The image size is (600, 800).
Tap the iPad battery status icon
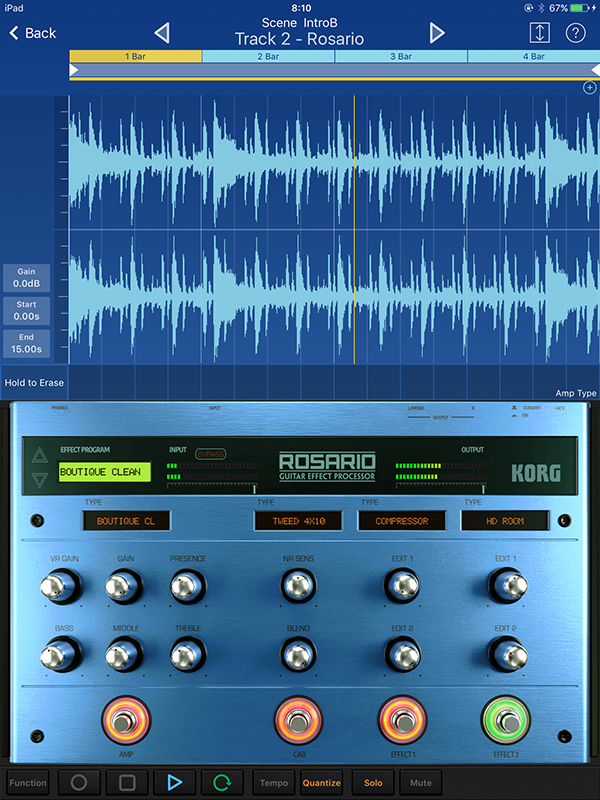tap(579, 8)
